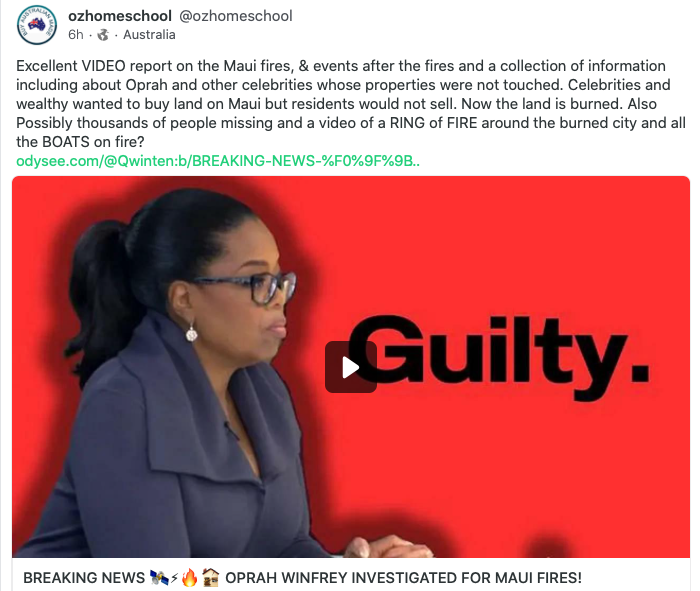This screenshot has width=700, height=591.
Task: Open the 6h post timestamp
Action: coord(75,35)
